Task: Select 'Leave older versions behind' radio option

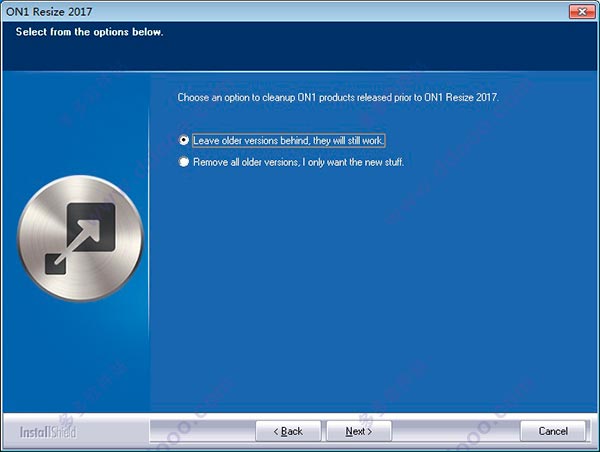Action: [184, 140]
